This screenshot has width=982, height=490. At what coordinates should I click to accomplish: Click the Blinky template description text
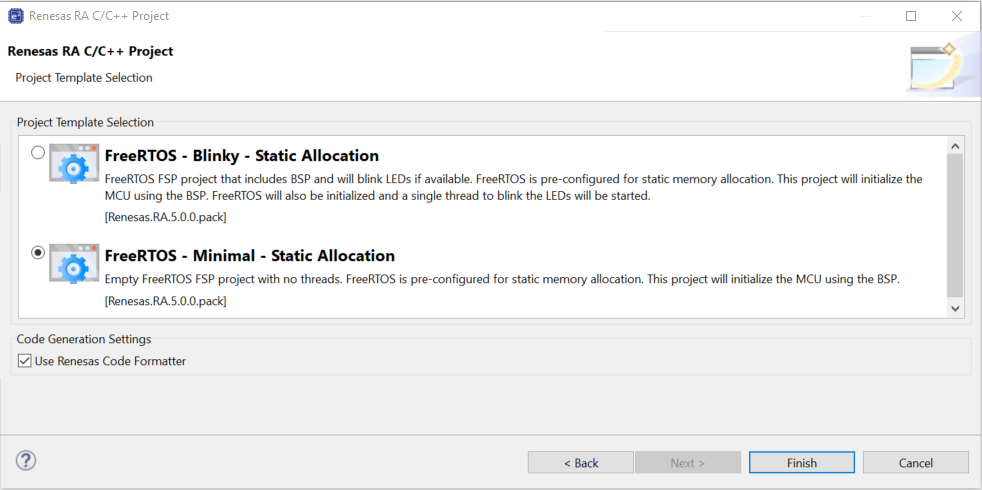coord(514,187)
